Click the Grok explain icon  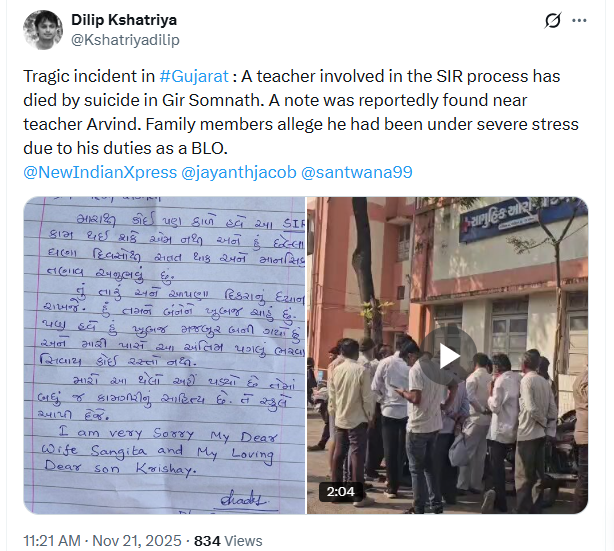553,20
